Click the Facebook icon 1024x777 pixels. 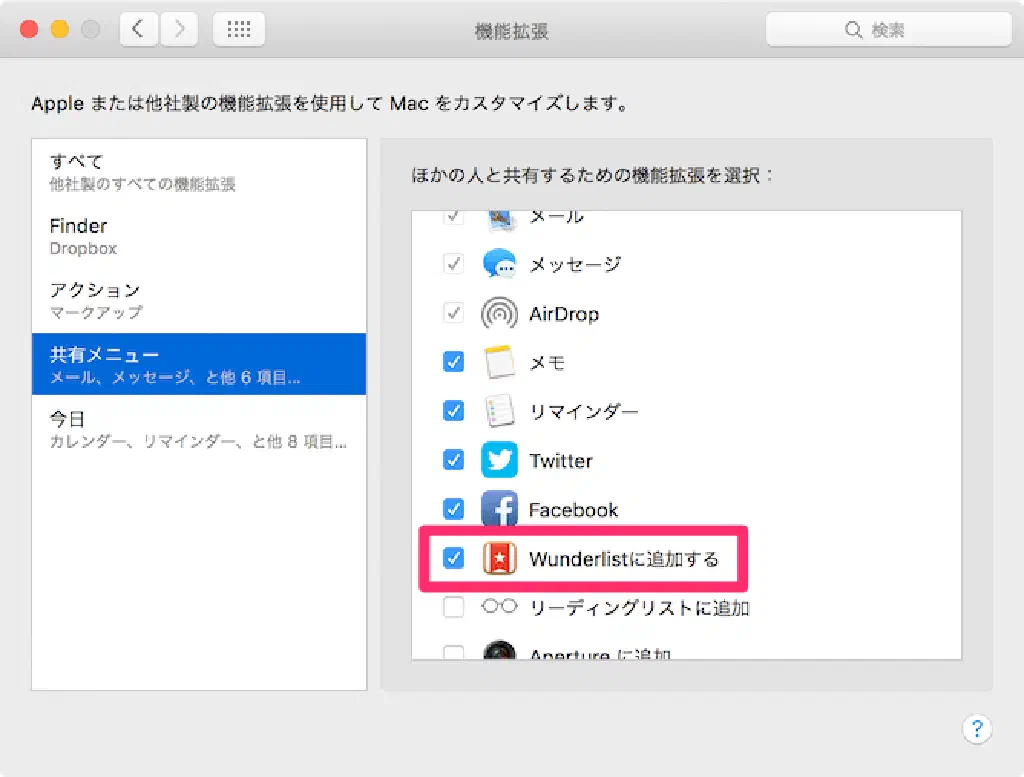click(499, 509)
